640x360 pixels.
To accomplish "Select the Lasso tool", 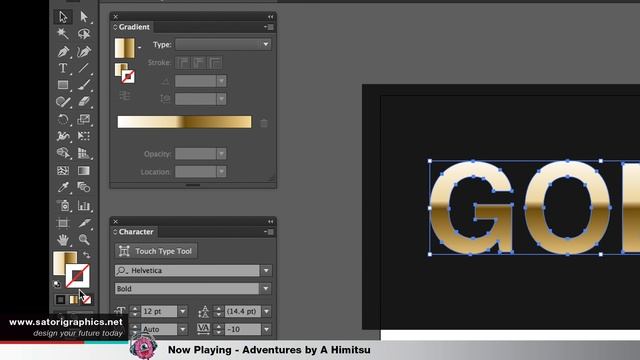I will tap(84, 34).
